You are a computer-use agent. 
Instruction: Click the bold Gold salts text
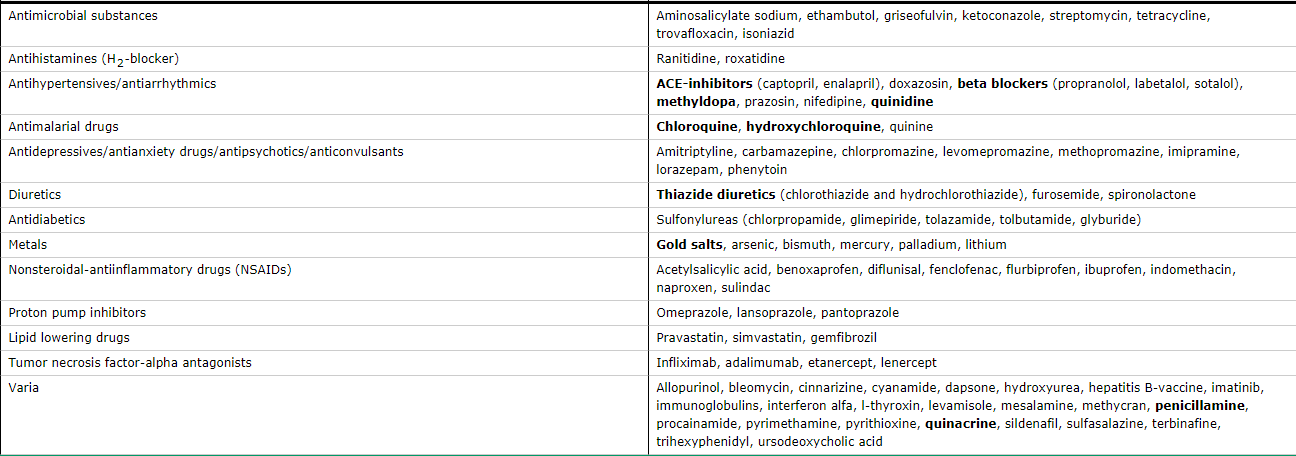[690, 244]
